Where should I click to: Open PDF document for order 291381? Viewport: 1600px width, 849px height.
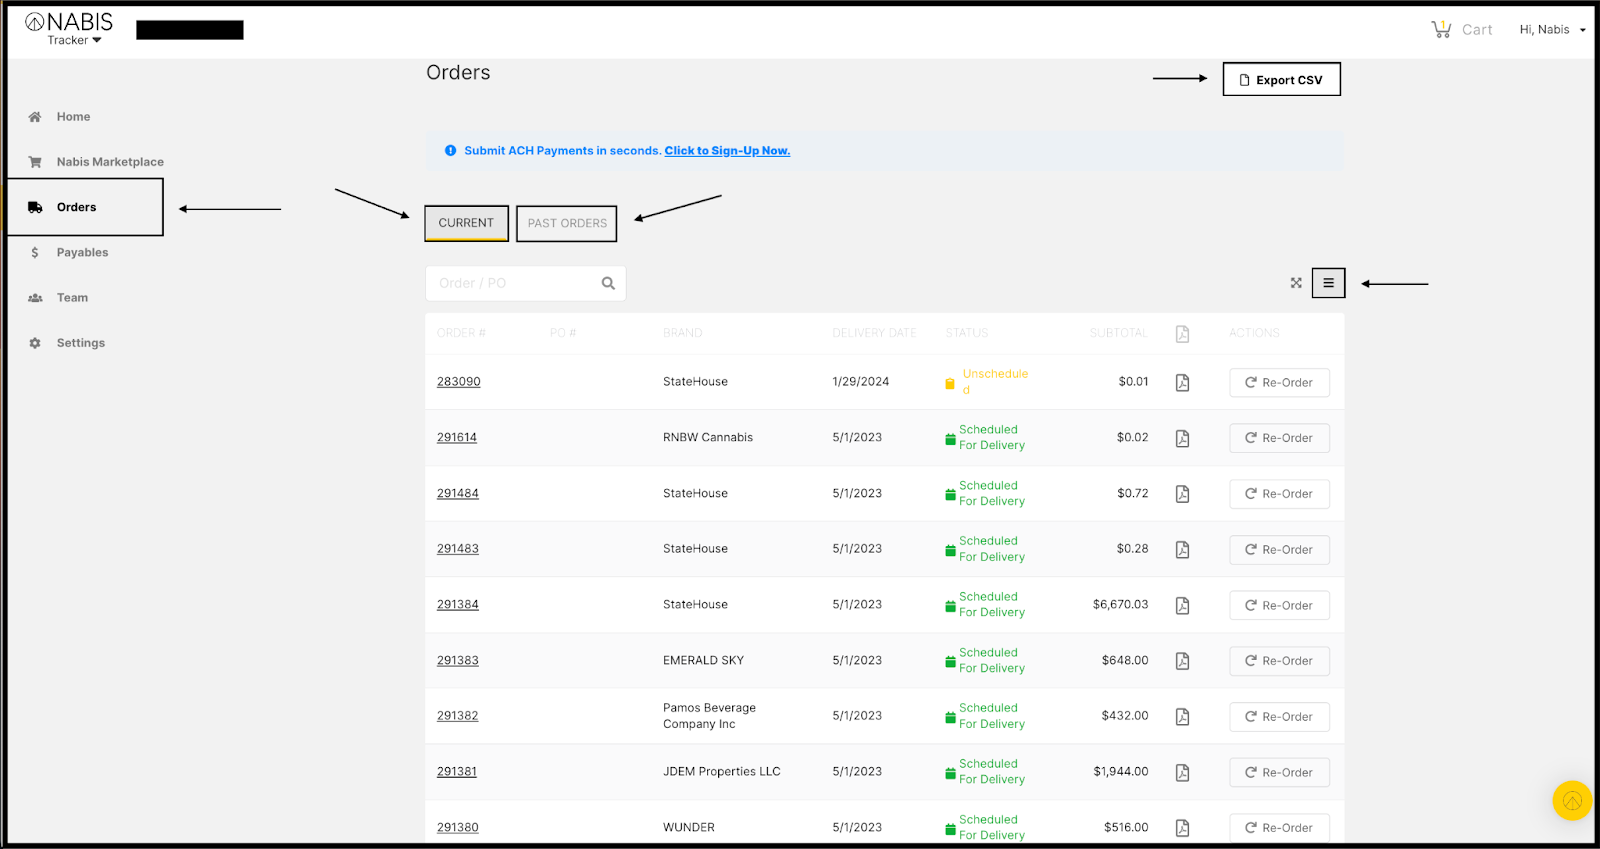(x=1182, y=773)
